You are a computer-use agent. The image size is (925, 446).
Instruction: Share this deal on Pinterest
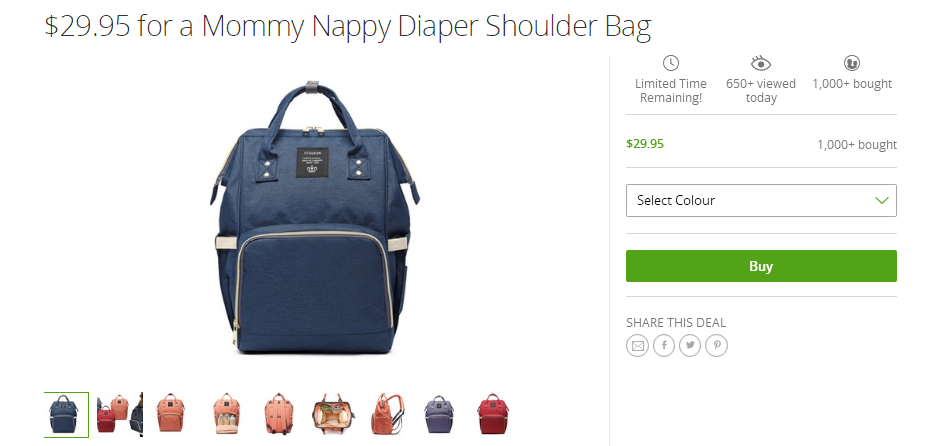coord(717,346)
